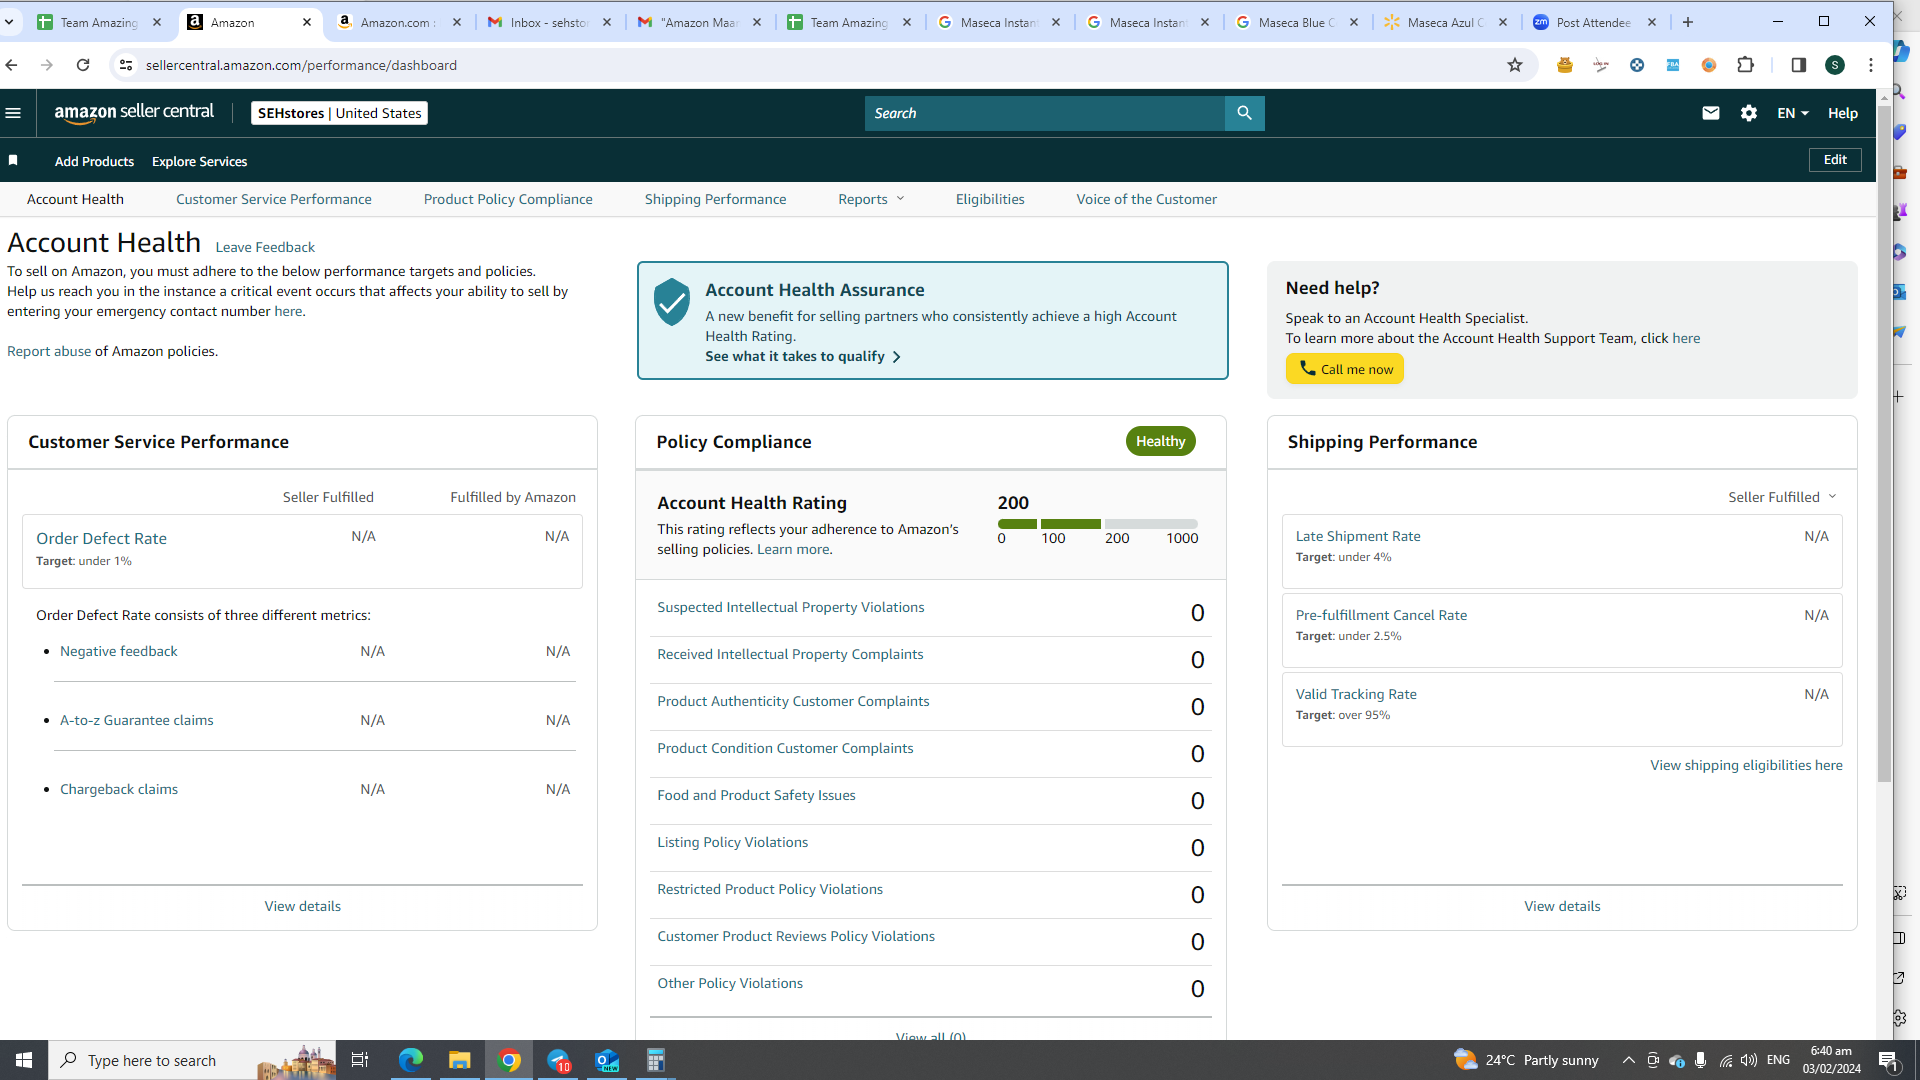Click the search magnifier button
The height and width of the screenshot is (1080, 1920).
1244,113
